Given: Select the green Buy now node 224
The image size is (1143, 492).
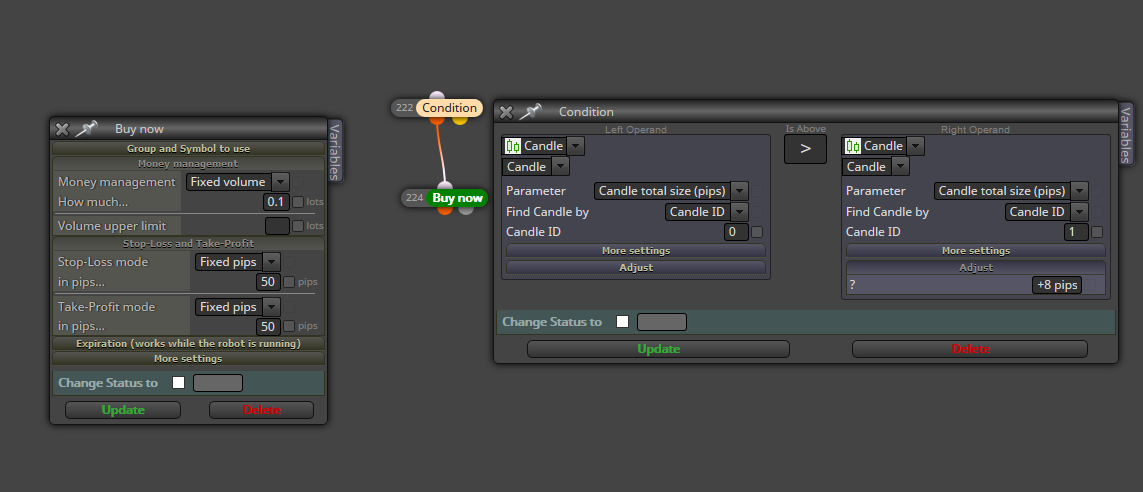Looking at the screenshot, I should (445, 198).
